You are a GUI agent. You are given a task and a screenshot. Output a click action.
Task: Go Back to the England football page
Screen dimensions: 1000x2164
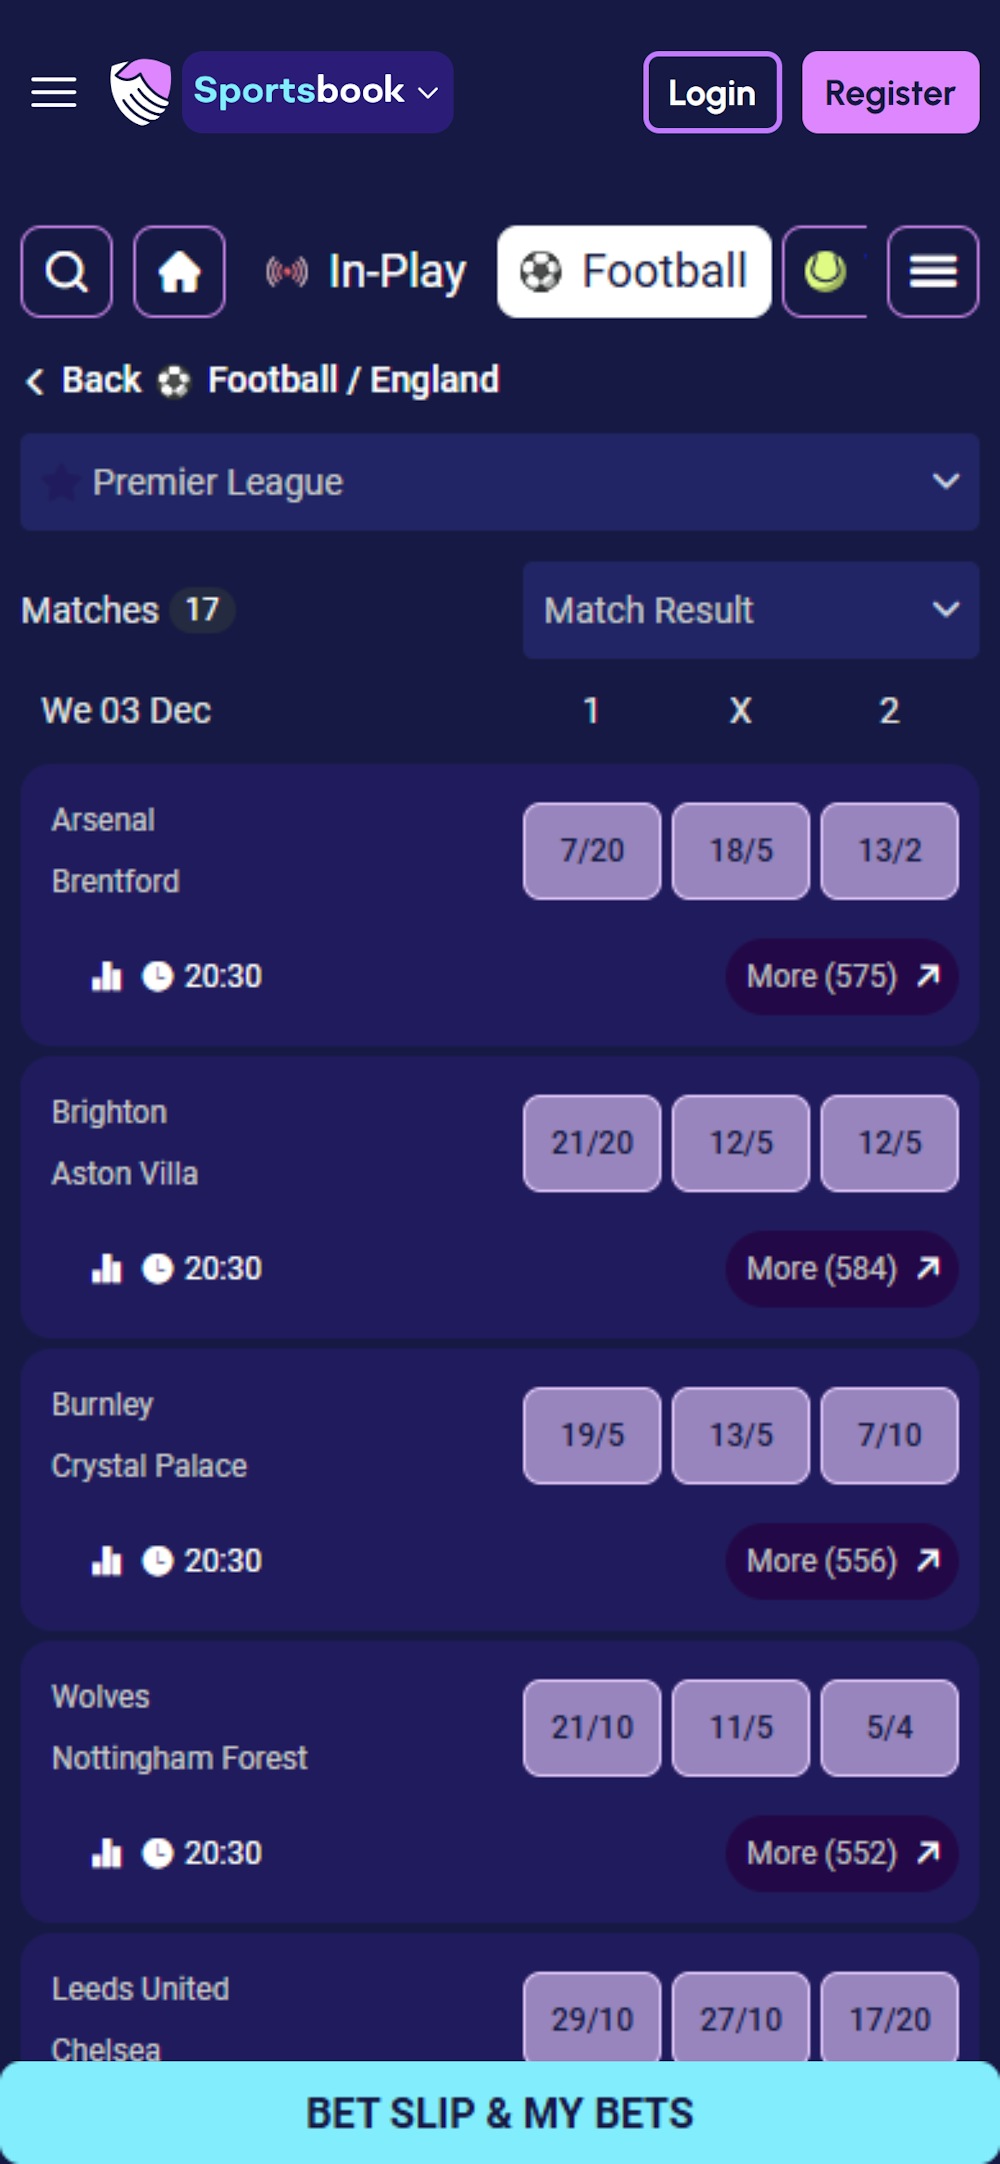(85, 380)
